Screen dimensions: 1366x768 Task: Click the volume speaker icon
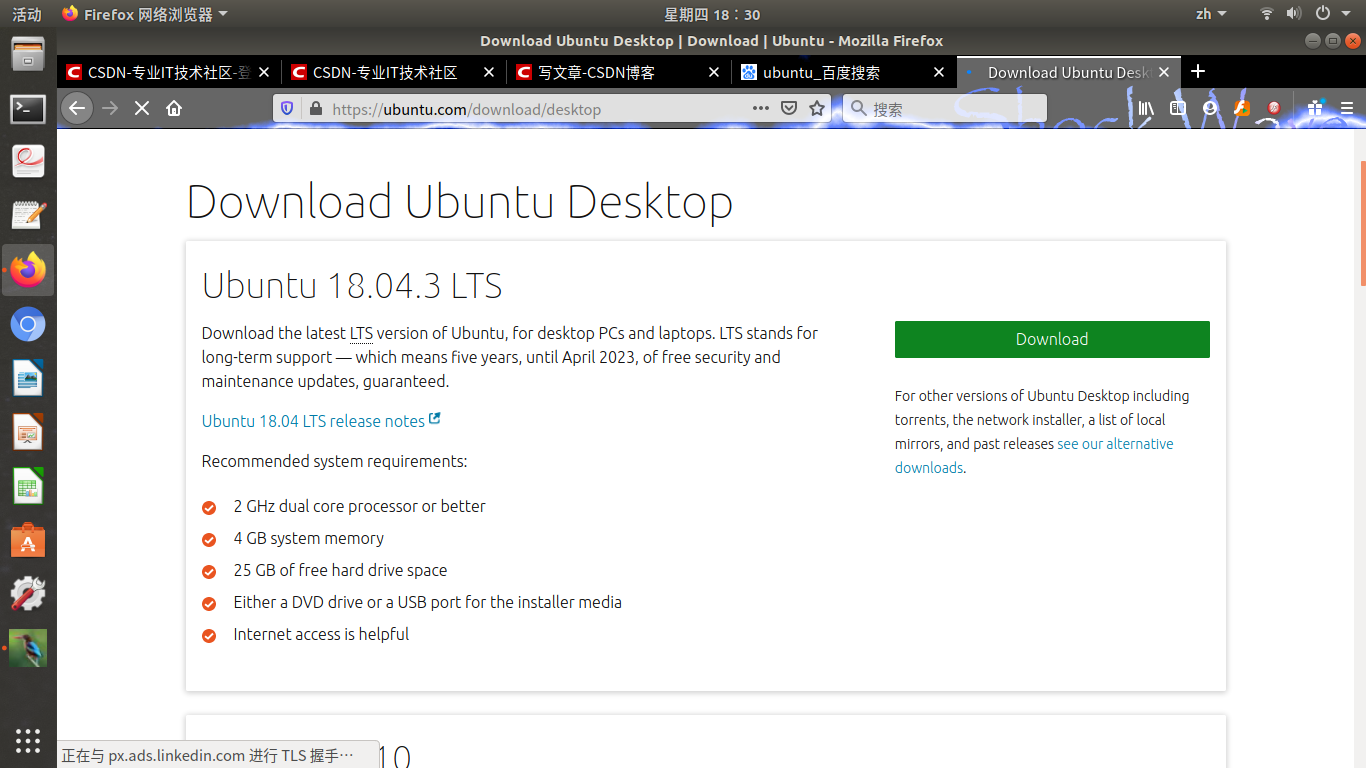click(1294, 14)
